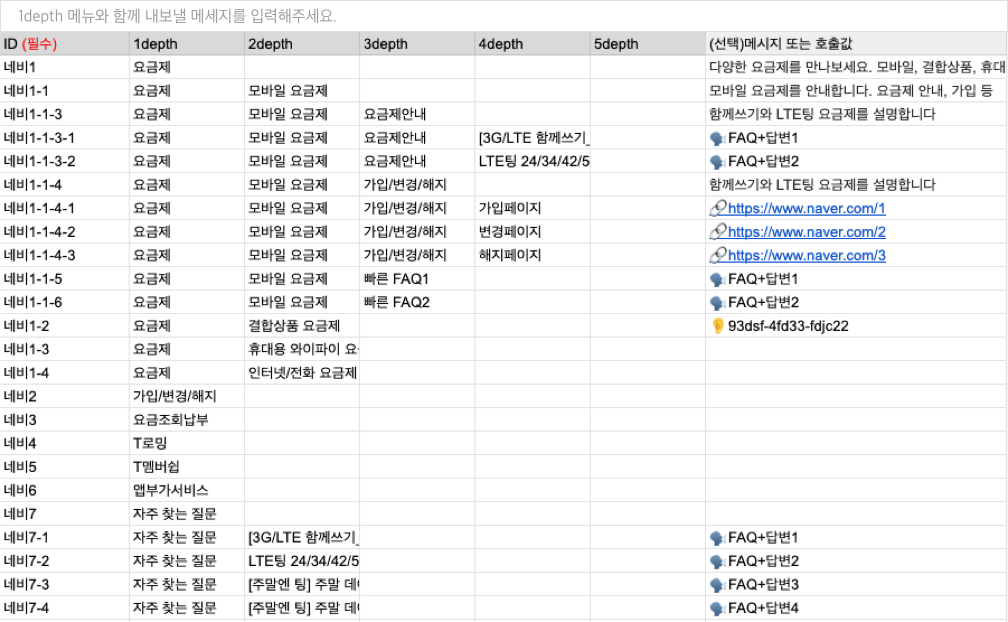Click the speech icon in row 네비7-2
Viewport: 1008px width, 622px height.
pyautogui.click(x=717, y=561)
